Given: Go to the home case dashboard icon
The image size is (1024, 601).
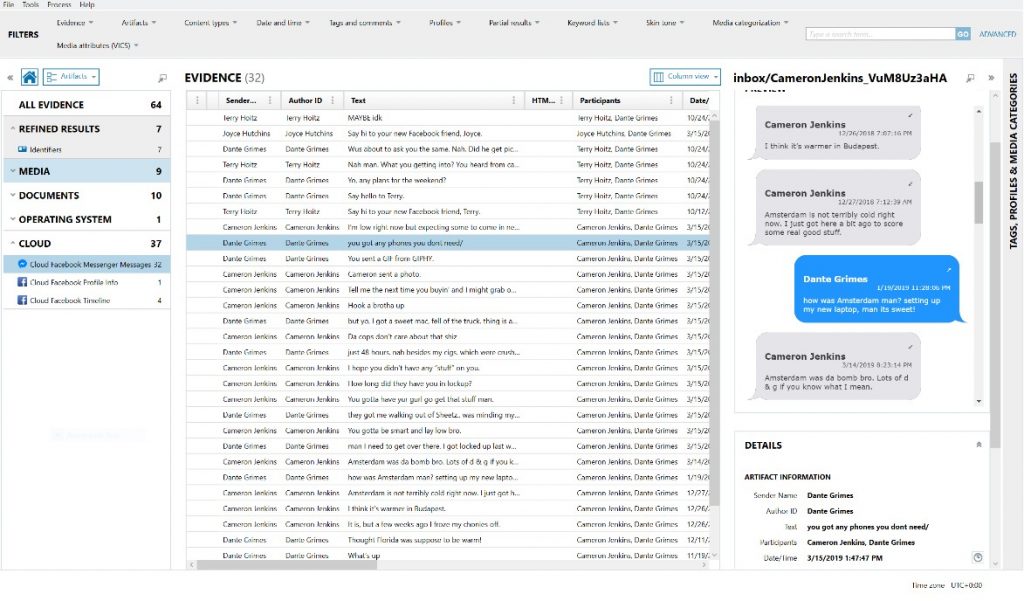Looking at the screenshot, I should [29, 77].
